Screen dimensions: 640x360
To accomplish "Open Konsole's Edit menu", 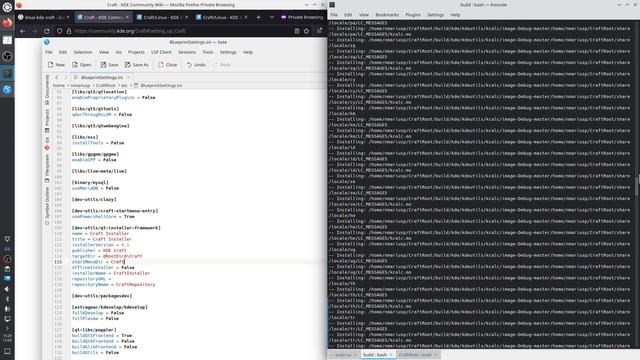I will tap(348, 15).
